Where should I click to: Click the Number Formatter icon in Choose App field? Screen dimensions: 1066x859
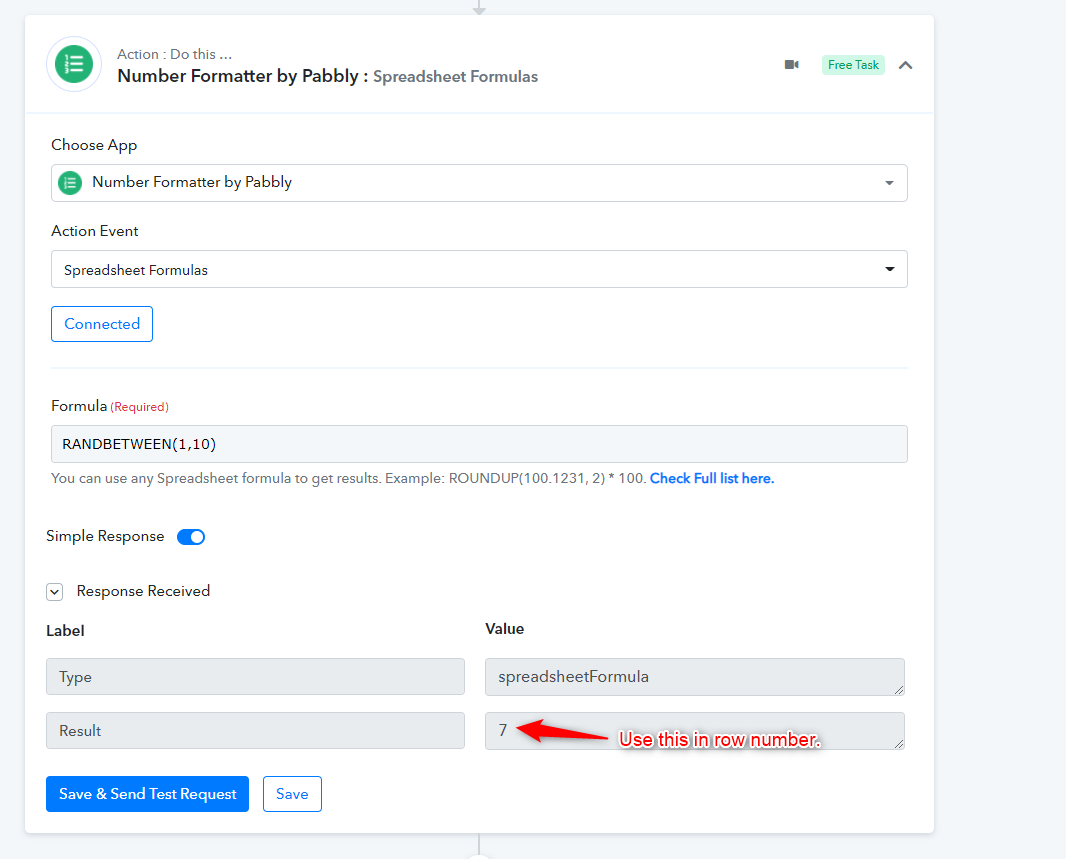coord(70,183)
